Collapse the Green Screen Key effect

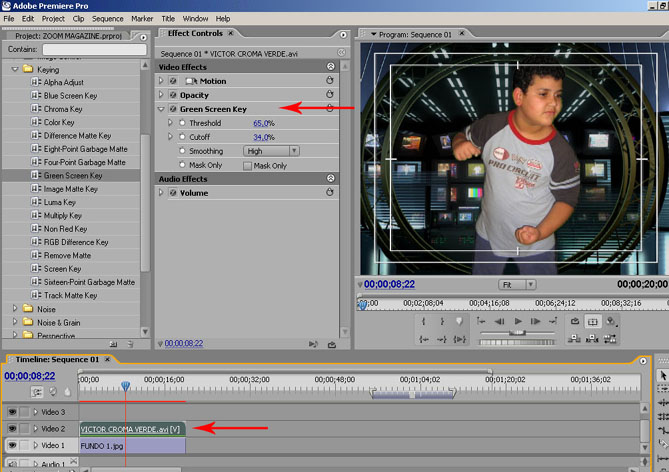click(162, 108)
